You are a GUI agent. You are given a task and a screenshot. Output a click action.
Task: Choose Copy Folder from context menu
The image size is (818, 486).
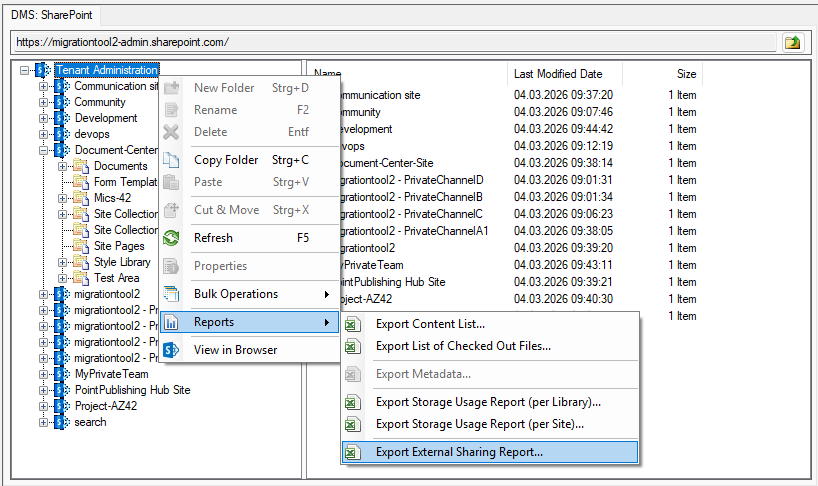250,160
